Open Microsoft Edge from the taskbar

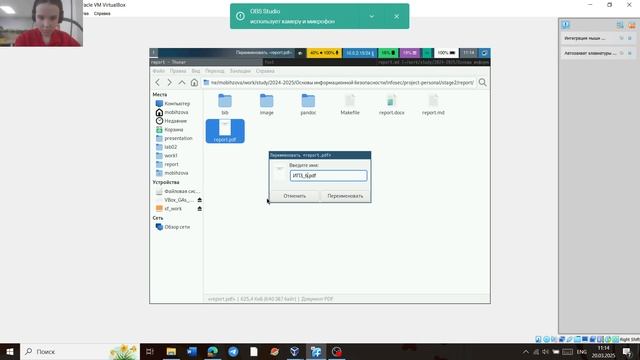coord(213,351)
